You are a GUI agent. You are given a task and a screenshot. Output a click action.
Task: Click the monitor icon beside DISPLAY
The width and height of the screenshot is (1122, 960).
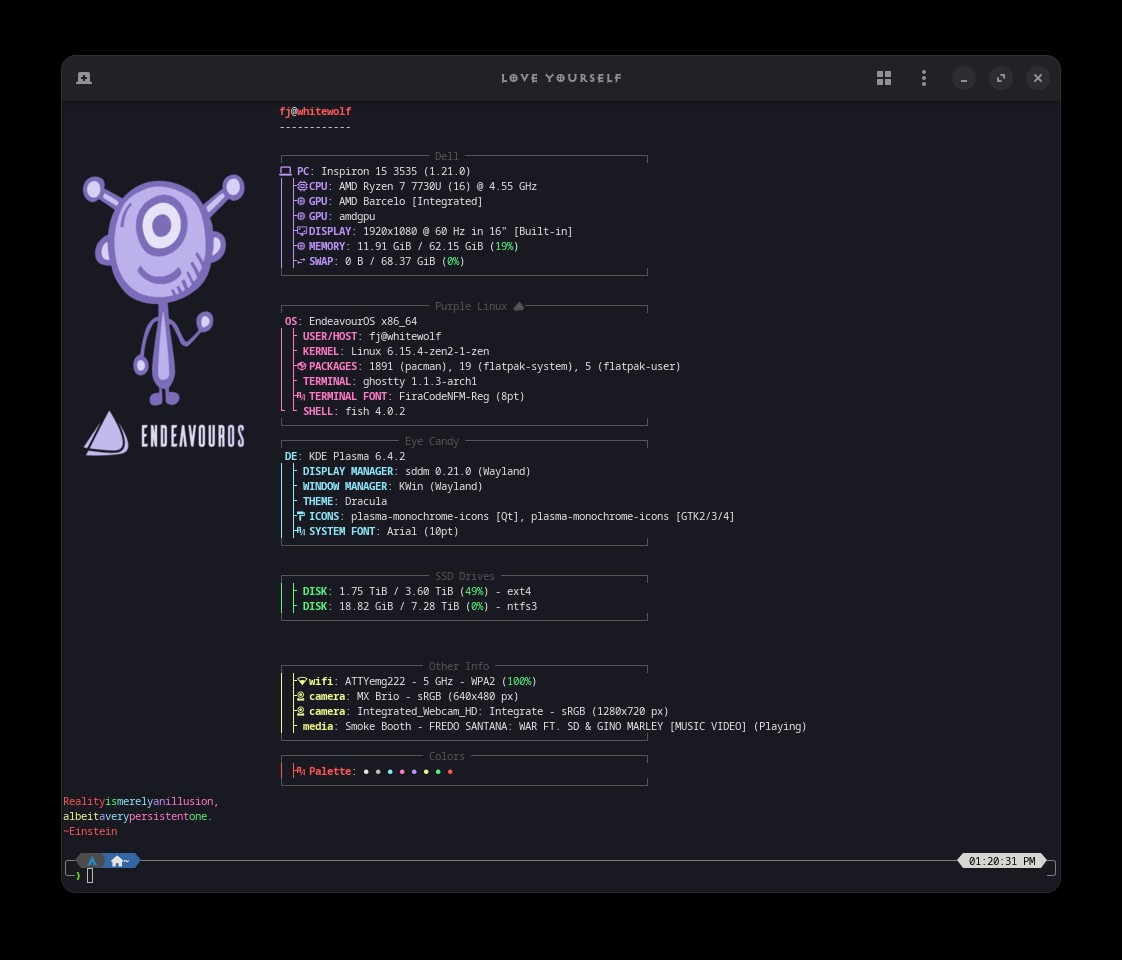(x=302, y=232)
